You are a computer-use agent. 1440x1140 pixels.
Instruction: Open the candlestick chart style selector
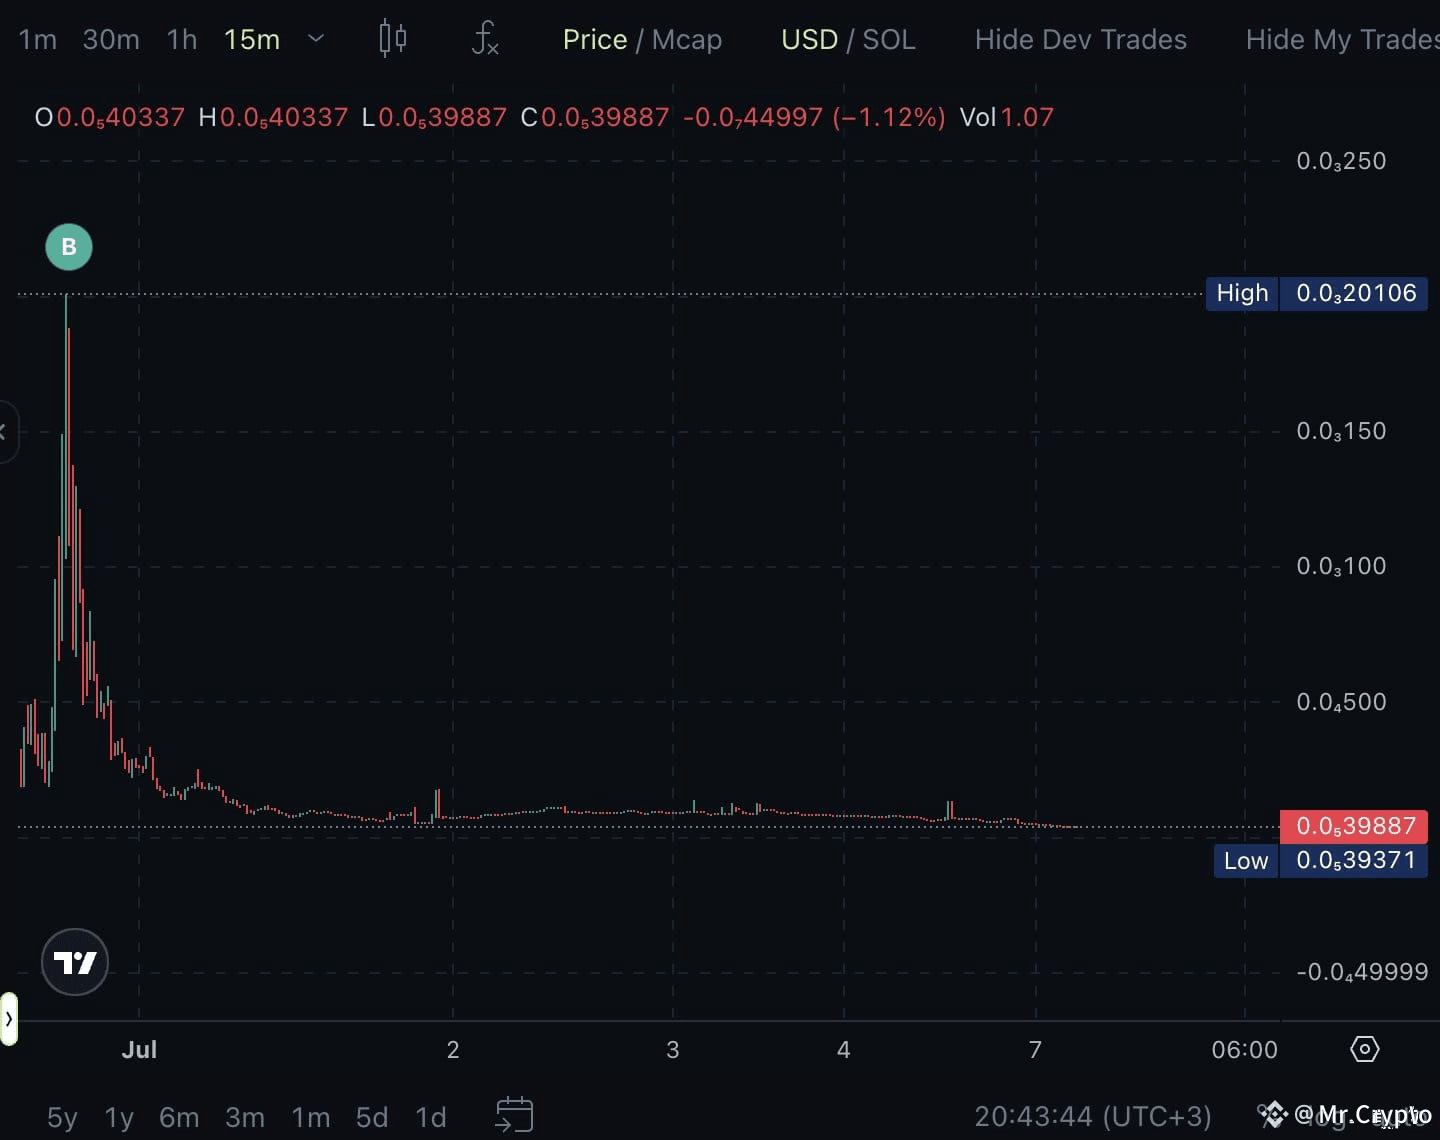[x=392, y=39]
